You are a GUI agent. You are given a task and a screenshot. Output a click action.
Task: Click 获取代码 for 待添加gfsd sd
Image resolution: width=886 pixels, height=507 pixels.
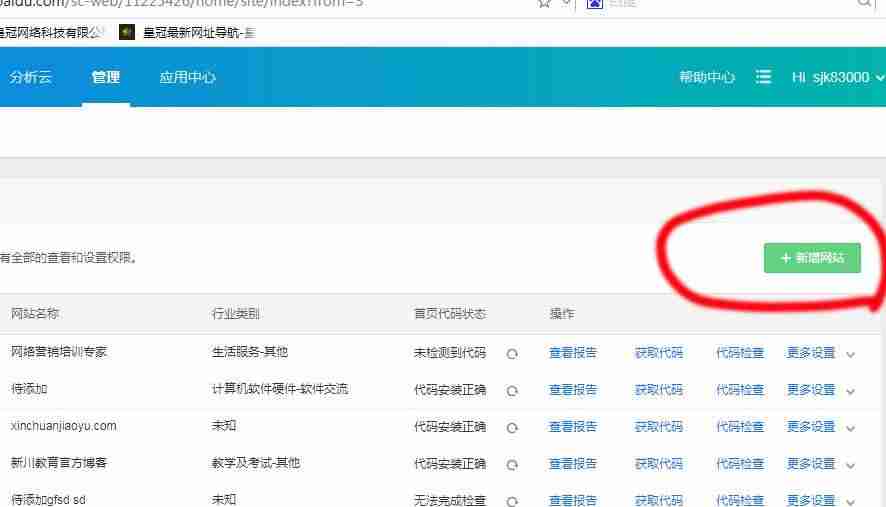tap(659, 500)
